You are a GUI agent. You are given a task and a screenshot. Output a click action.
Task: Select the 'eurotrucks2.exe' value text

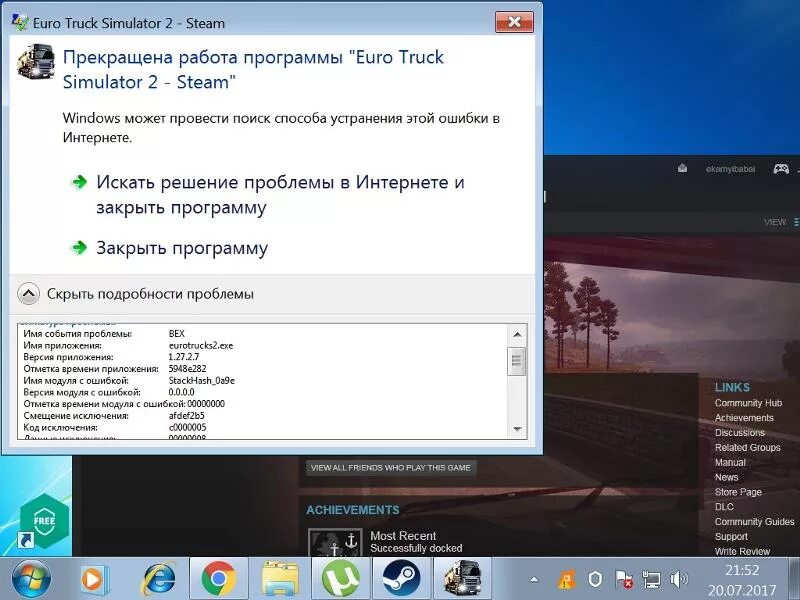pos(201,345)
